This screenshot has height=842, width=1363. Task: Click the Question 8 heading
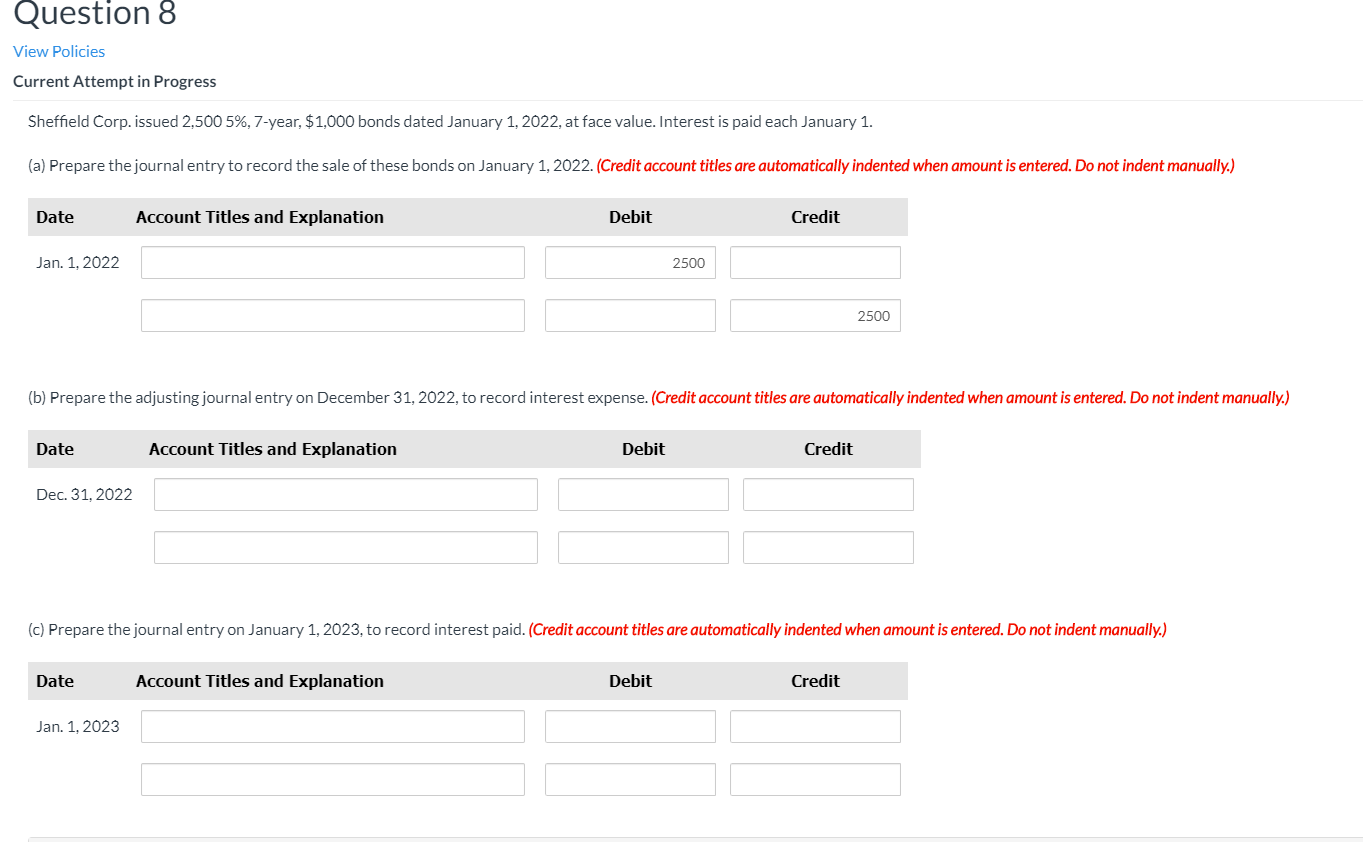tap(94, 14)
